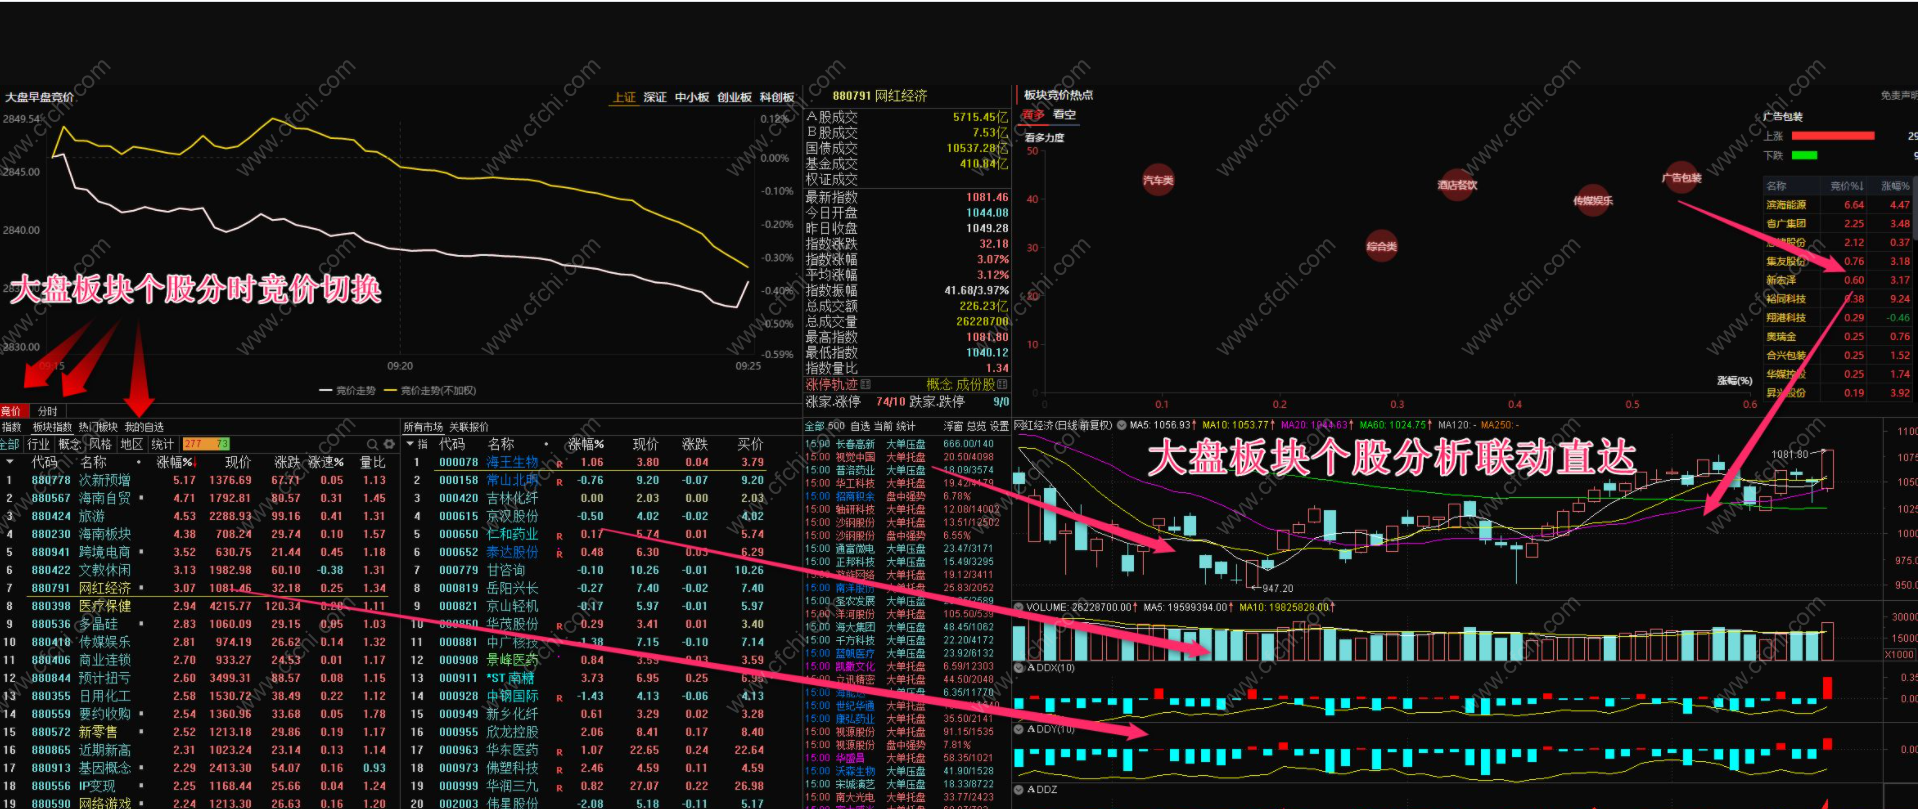1918x809 pixels.
Task: Select the 酒店餐饮 bubble in hotspot chart
Action: (1457, 184)
